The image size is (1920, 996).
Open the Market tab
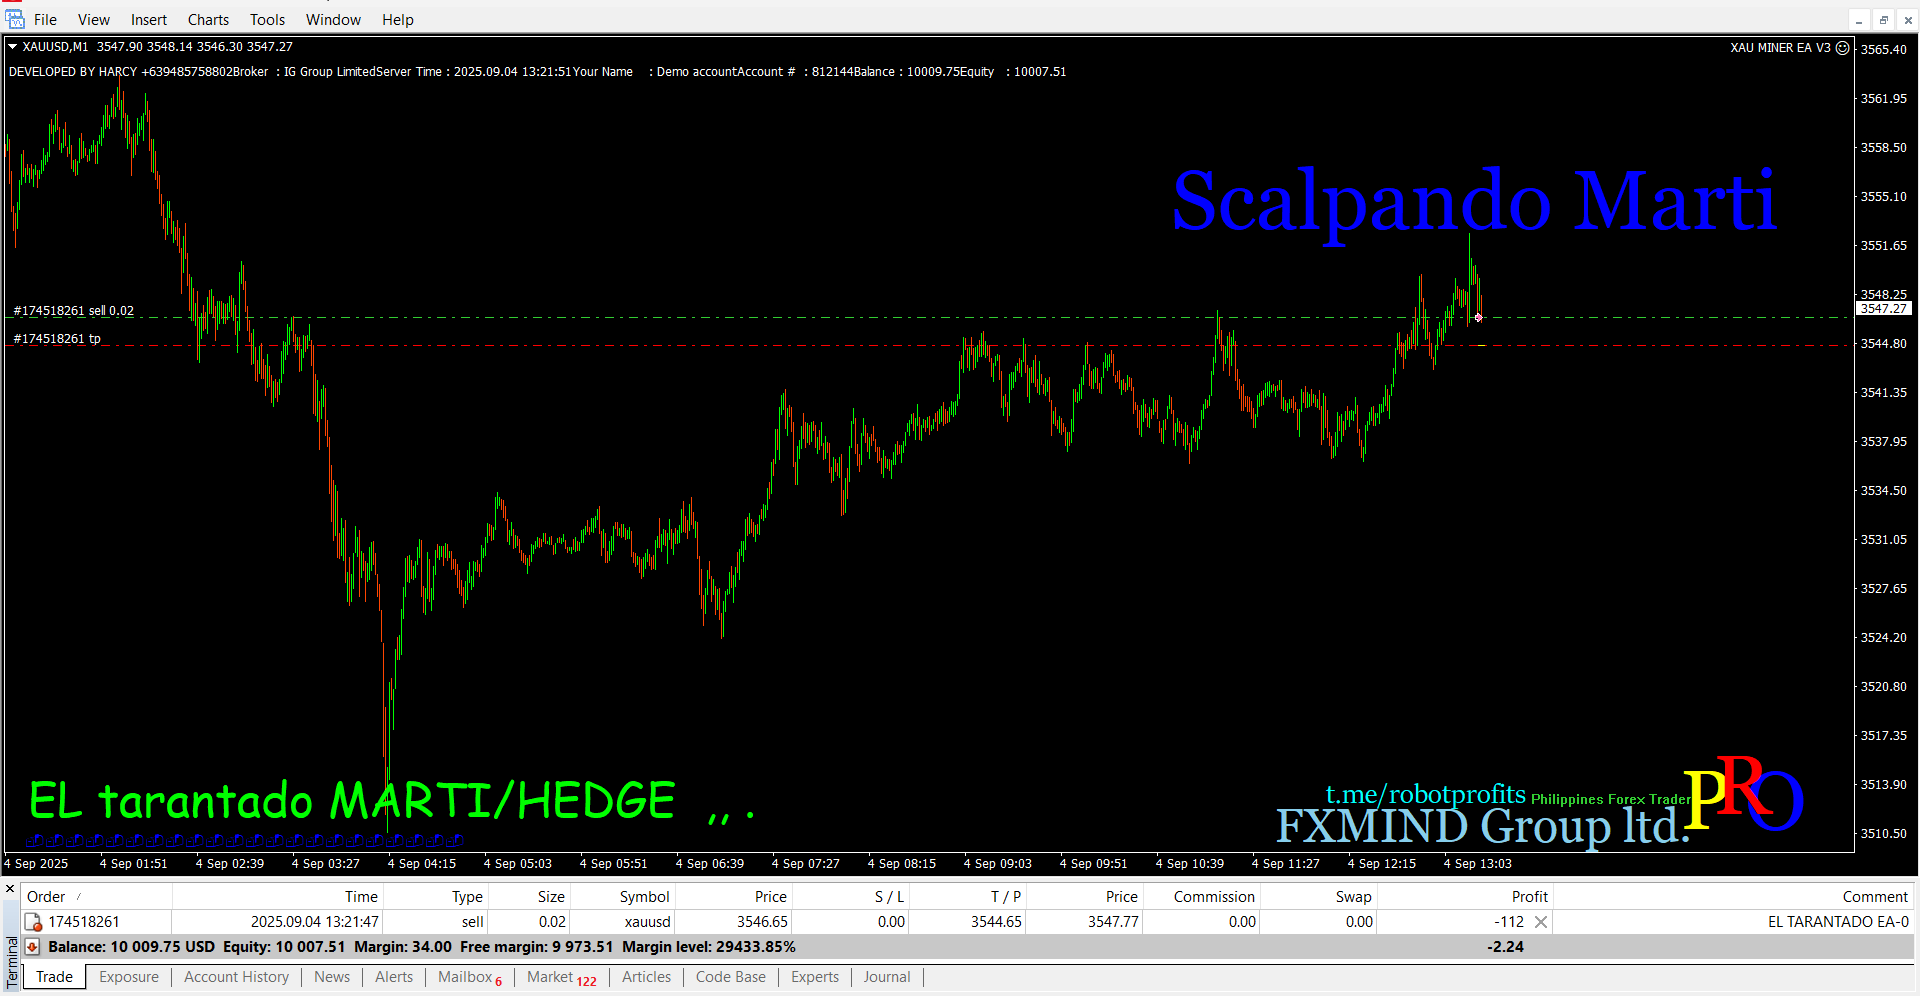(562, 977)
